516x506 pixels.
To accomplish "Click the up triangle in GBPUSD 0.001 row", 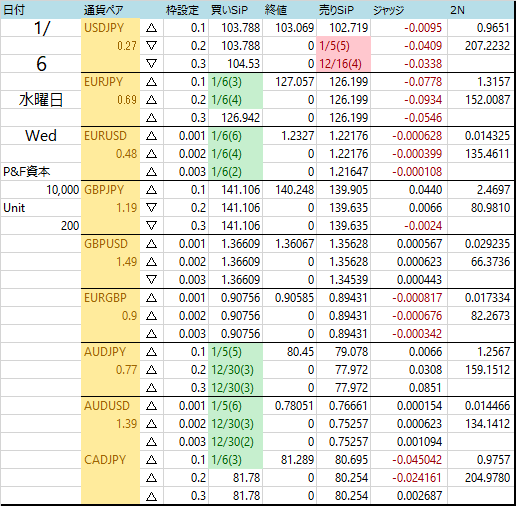I will pyautogui.click(x=151, y=244).
